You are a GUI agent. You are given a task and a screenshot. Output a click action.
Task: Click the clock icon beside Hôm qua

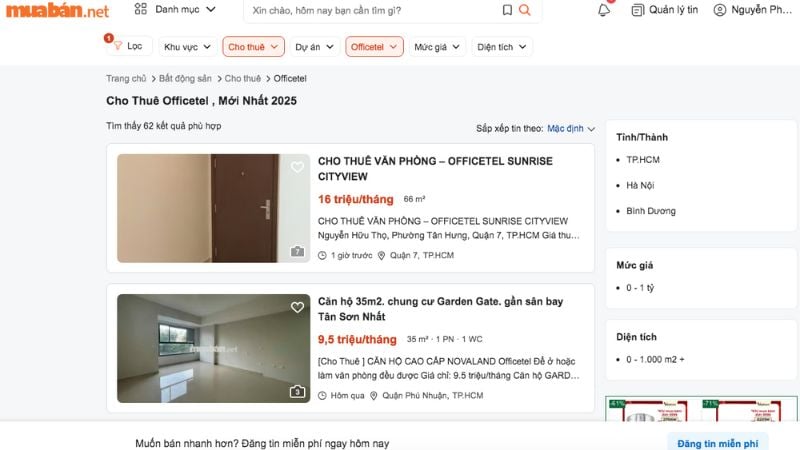(x=322, y=396)
